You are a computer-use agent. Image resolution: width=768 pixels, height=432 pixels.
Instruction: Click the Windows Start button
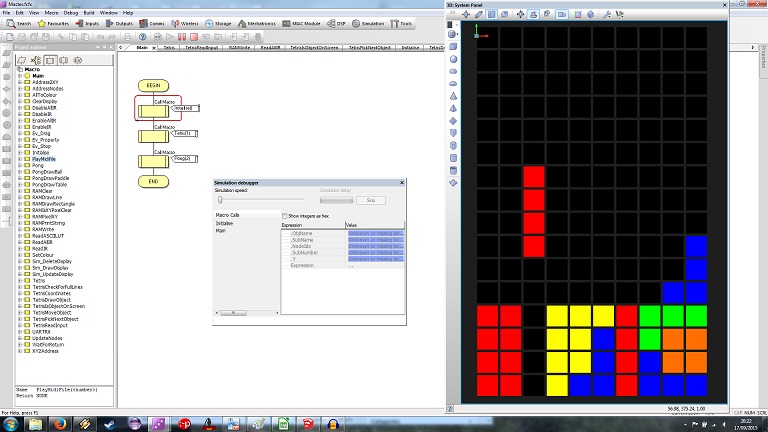click(10, 424)
